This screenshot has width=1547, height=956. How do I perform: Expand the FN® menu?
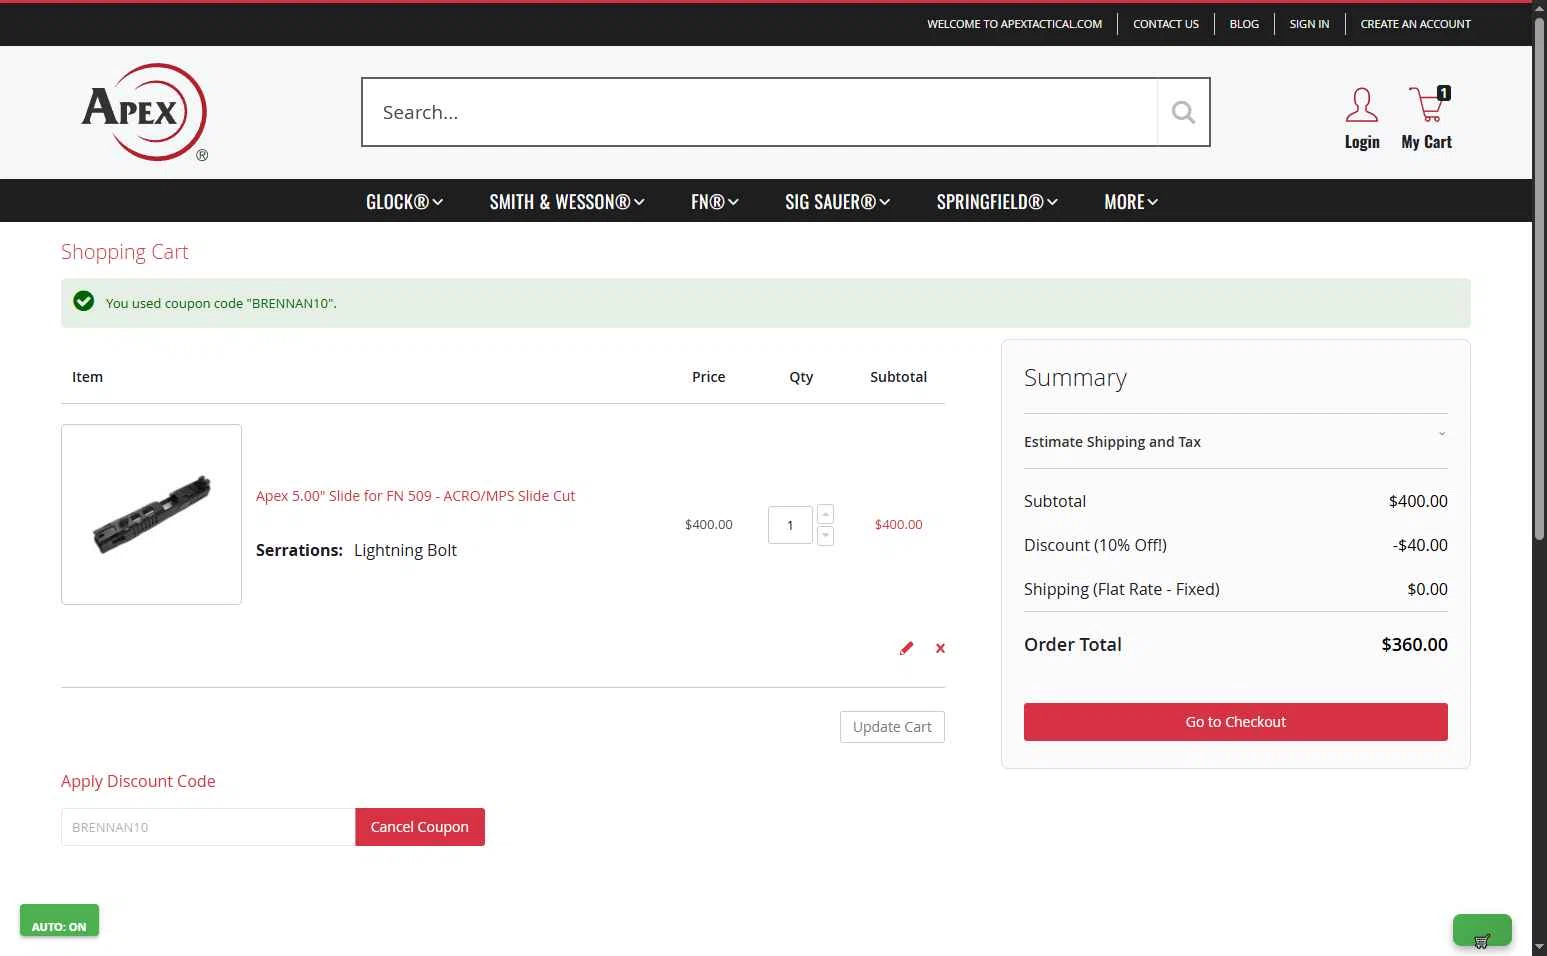tap(714, 202)
